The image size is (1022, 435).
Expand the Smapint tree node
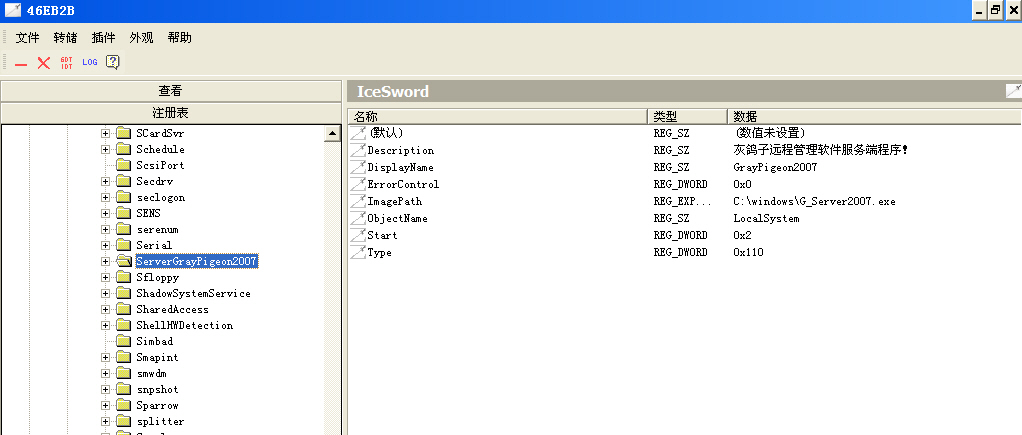pyautogui.click(x=105, y=357)
